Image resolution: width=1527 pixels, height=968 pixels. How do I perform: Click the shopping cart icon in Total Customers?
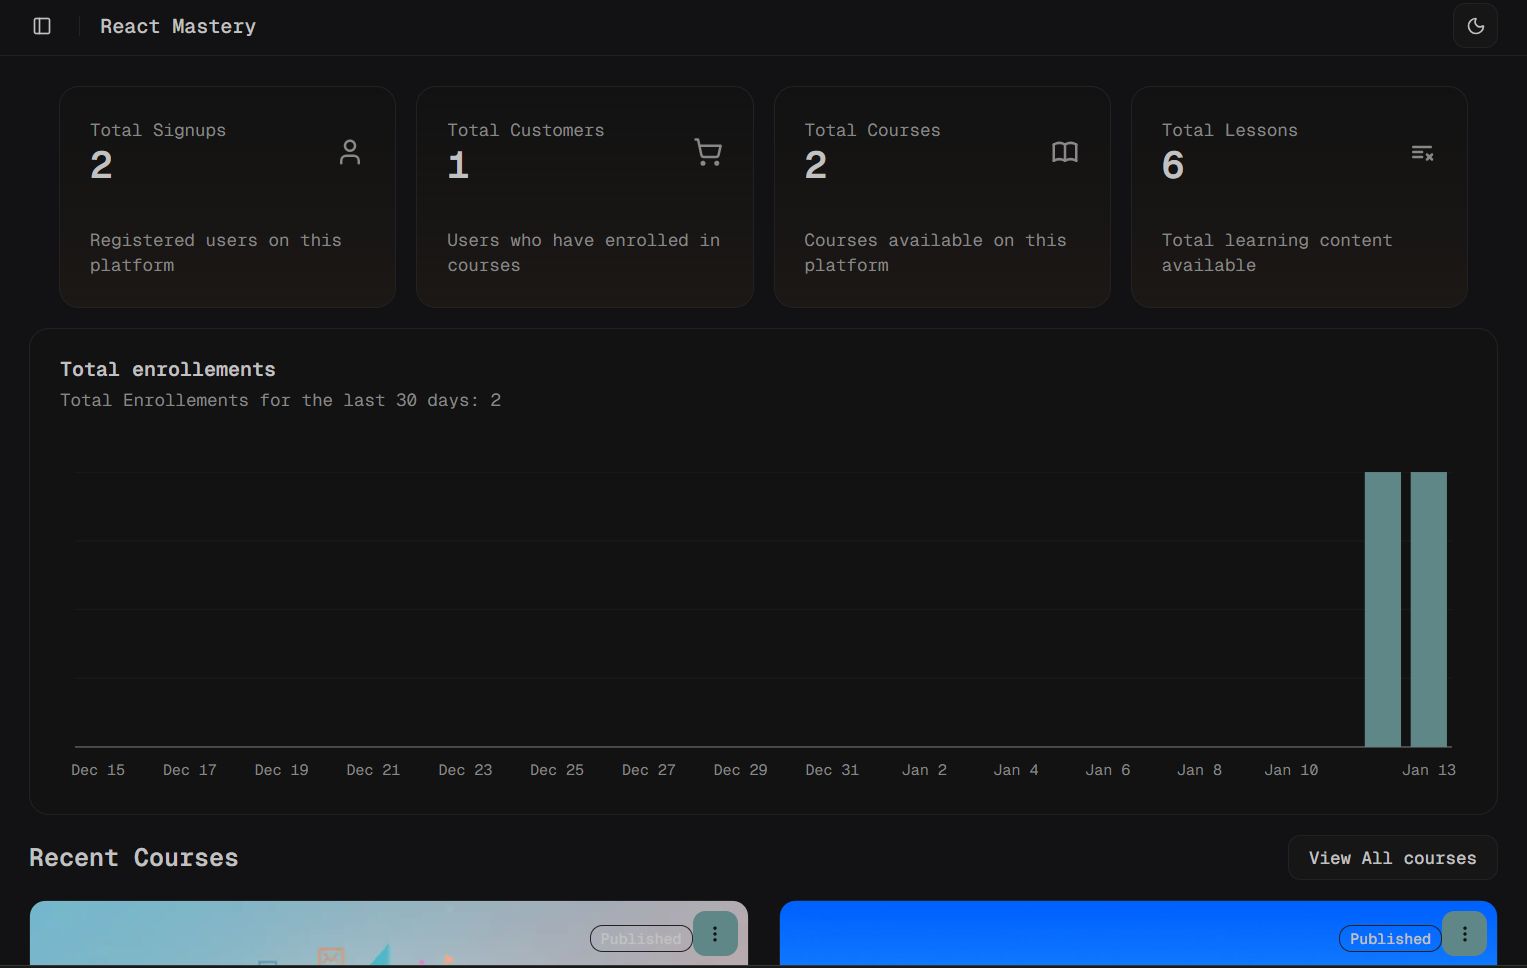(708, 152)
